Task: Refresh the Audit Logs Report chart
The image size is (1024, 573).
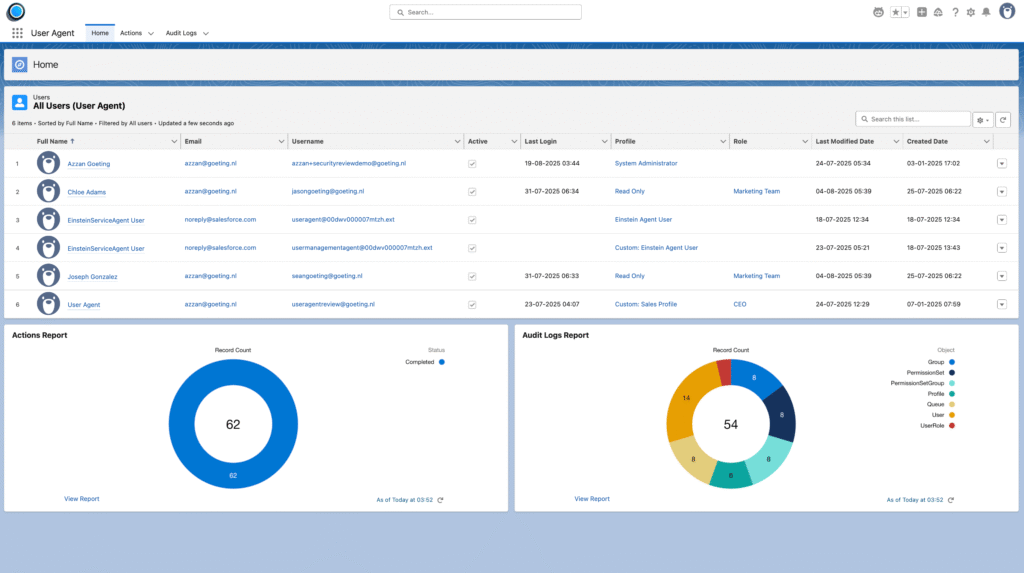Action: 951,499
